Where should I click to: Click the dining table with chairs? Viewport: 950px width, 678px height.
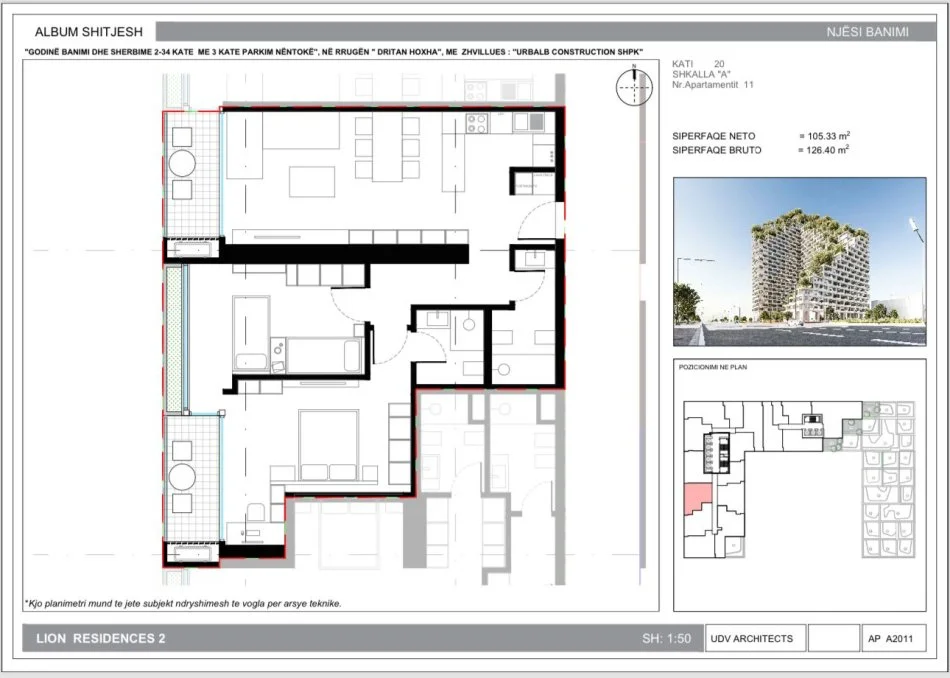coord(386,146)
